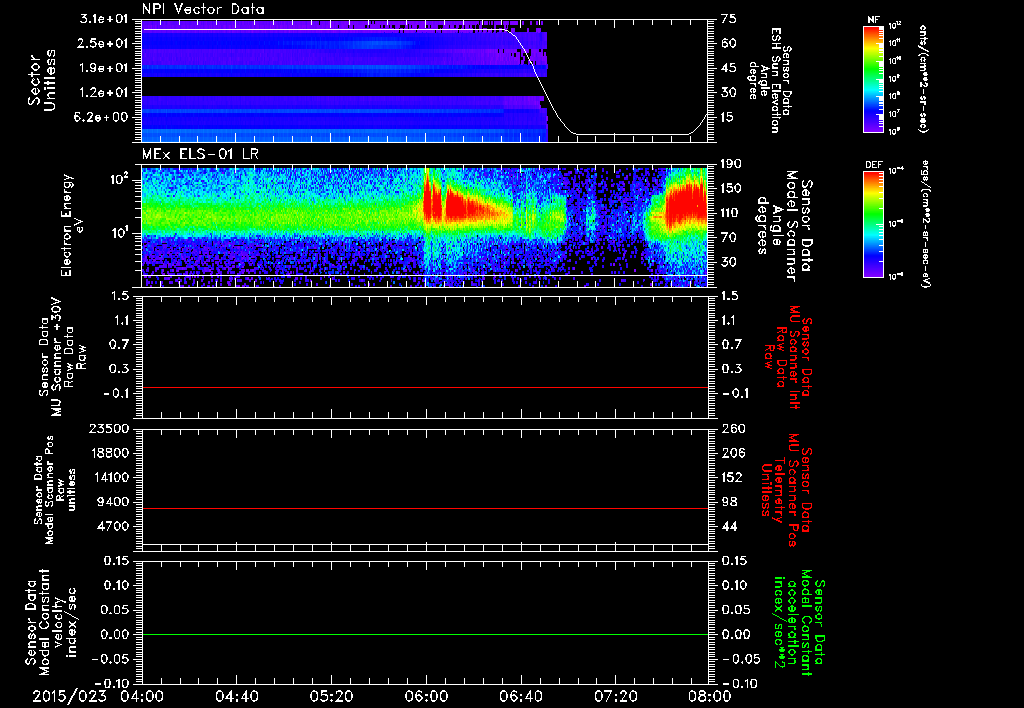This screenshot has height=708, width=1024.
Task: Click the 05:20 time tick label
Action: point(331,696)
